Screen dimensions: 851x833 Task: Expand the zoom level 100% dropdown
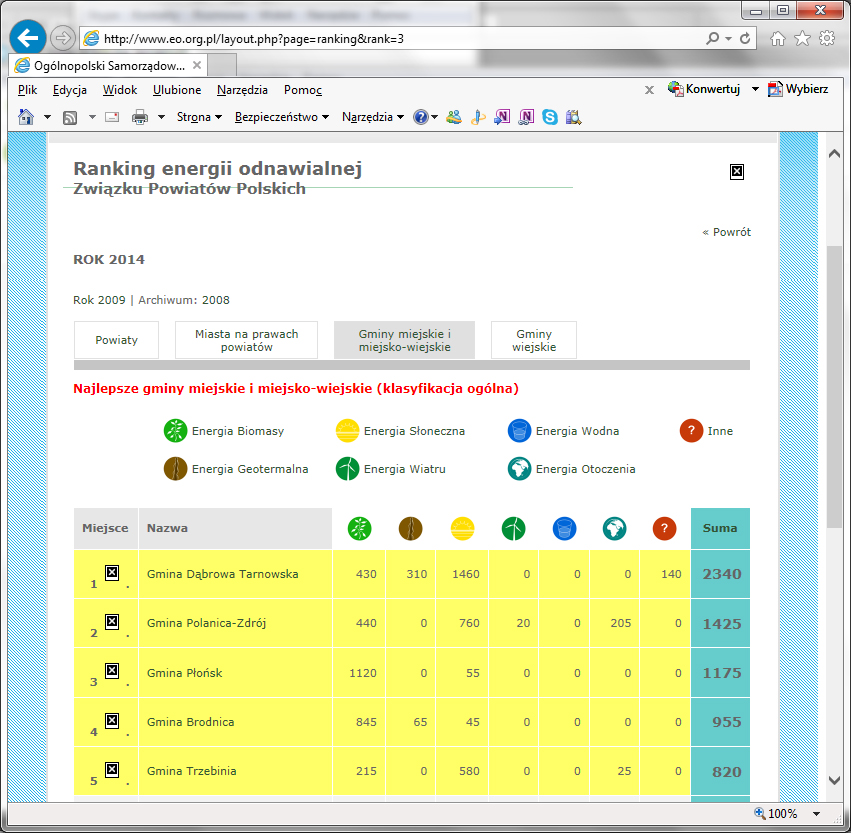817,814
